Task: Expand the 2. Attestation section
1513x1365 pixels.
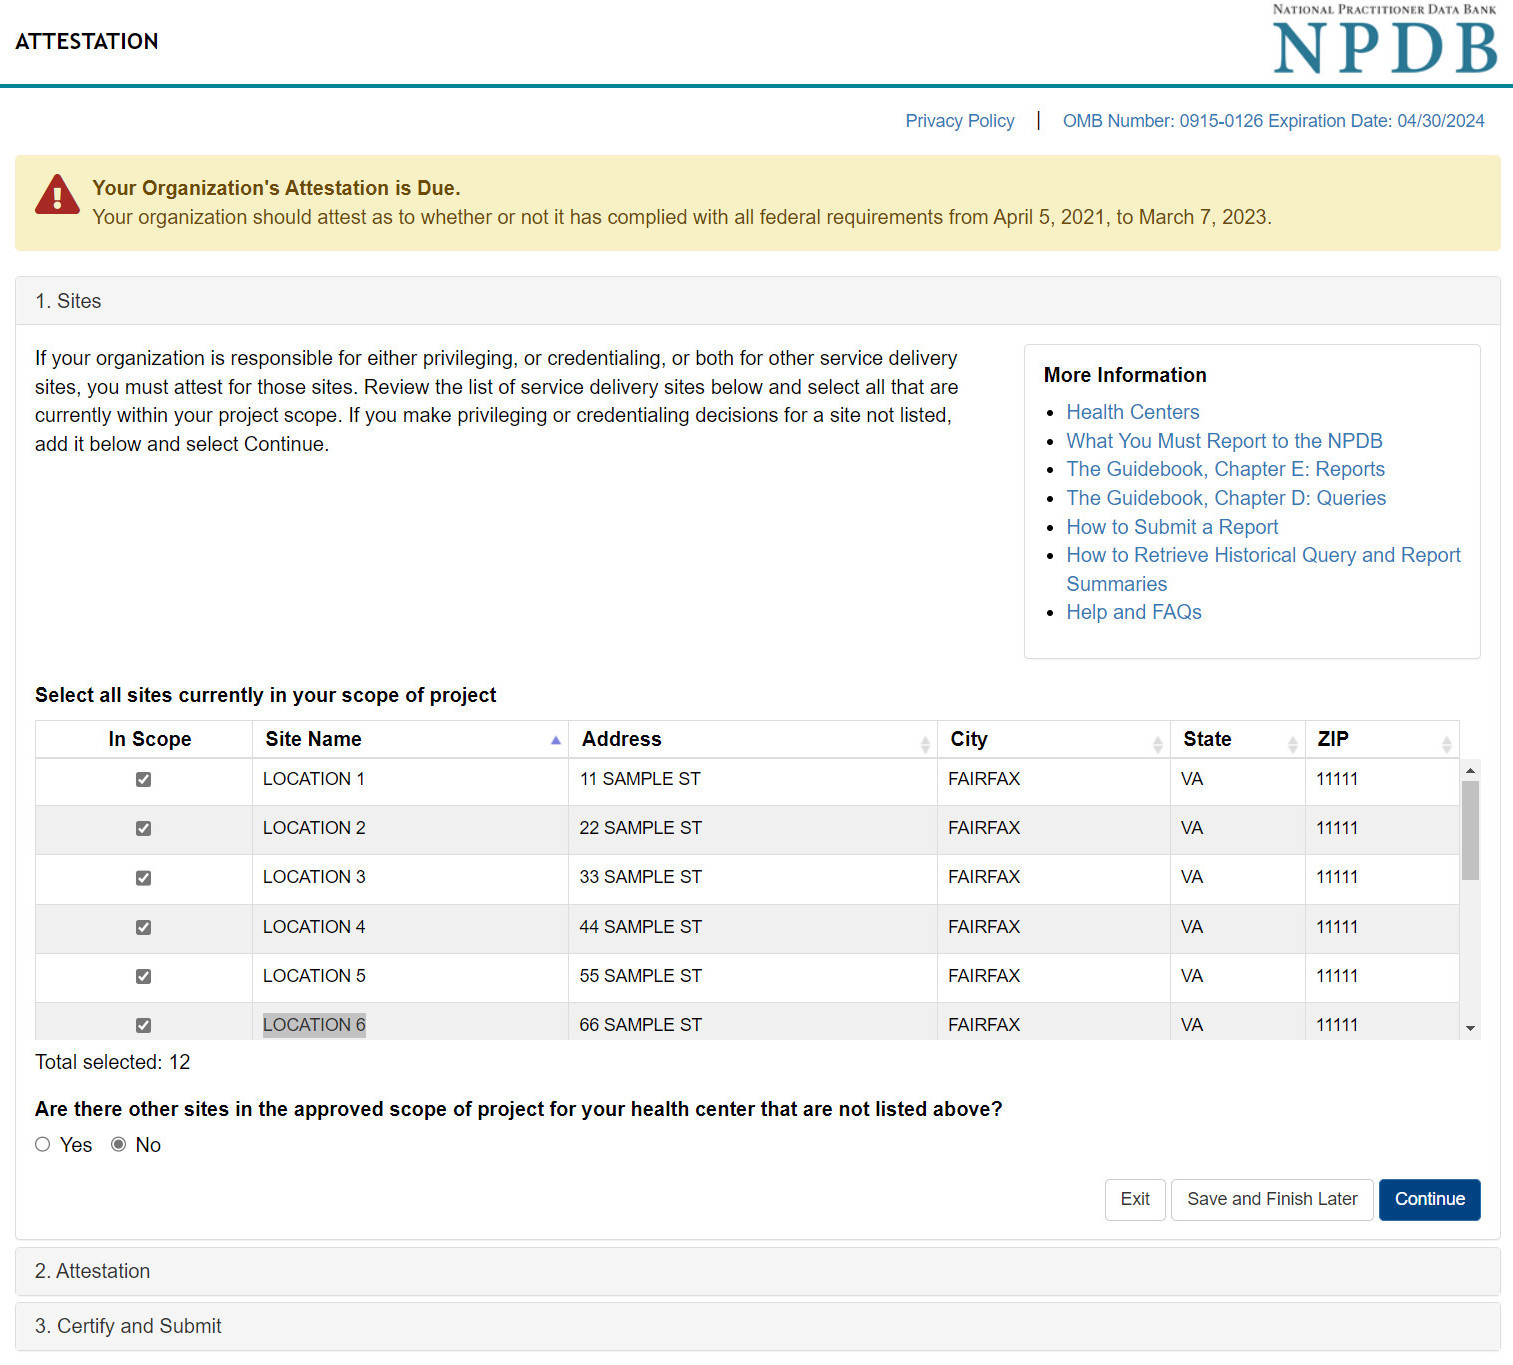Action: click(x=758, y=1271)
